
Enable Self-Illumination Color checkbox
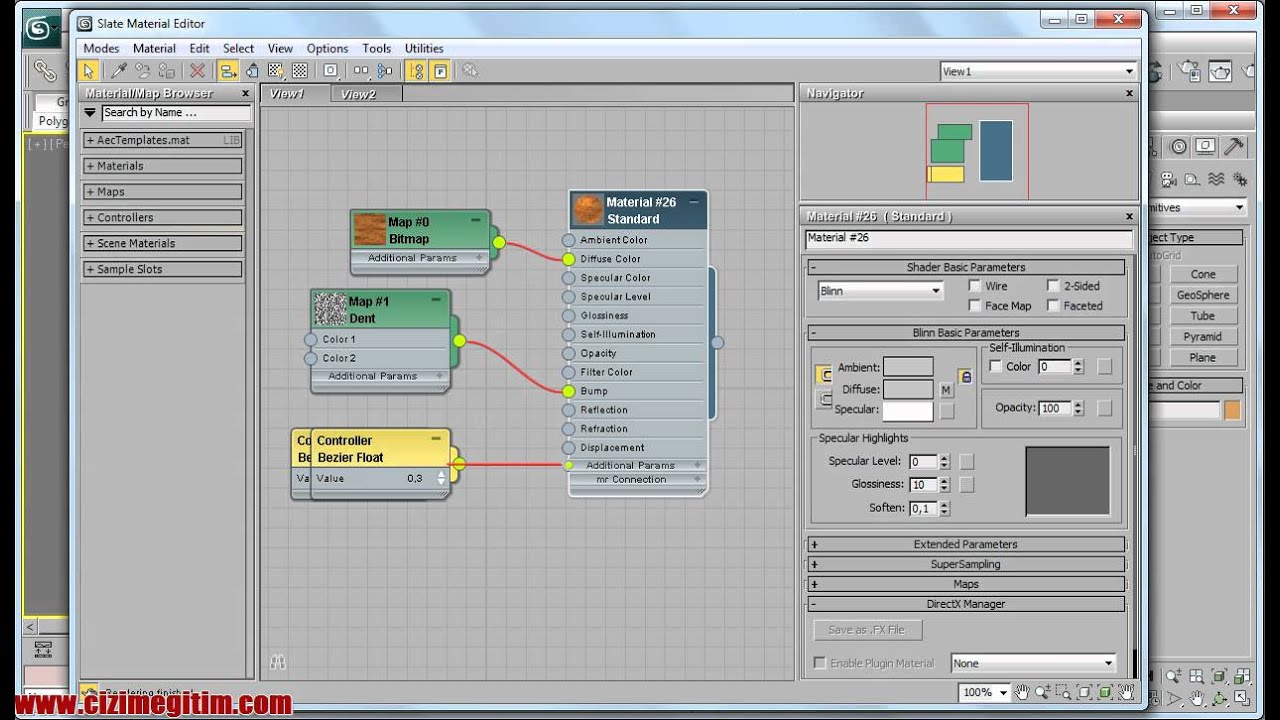pos(996,367)
